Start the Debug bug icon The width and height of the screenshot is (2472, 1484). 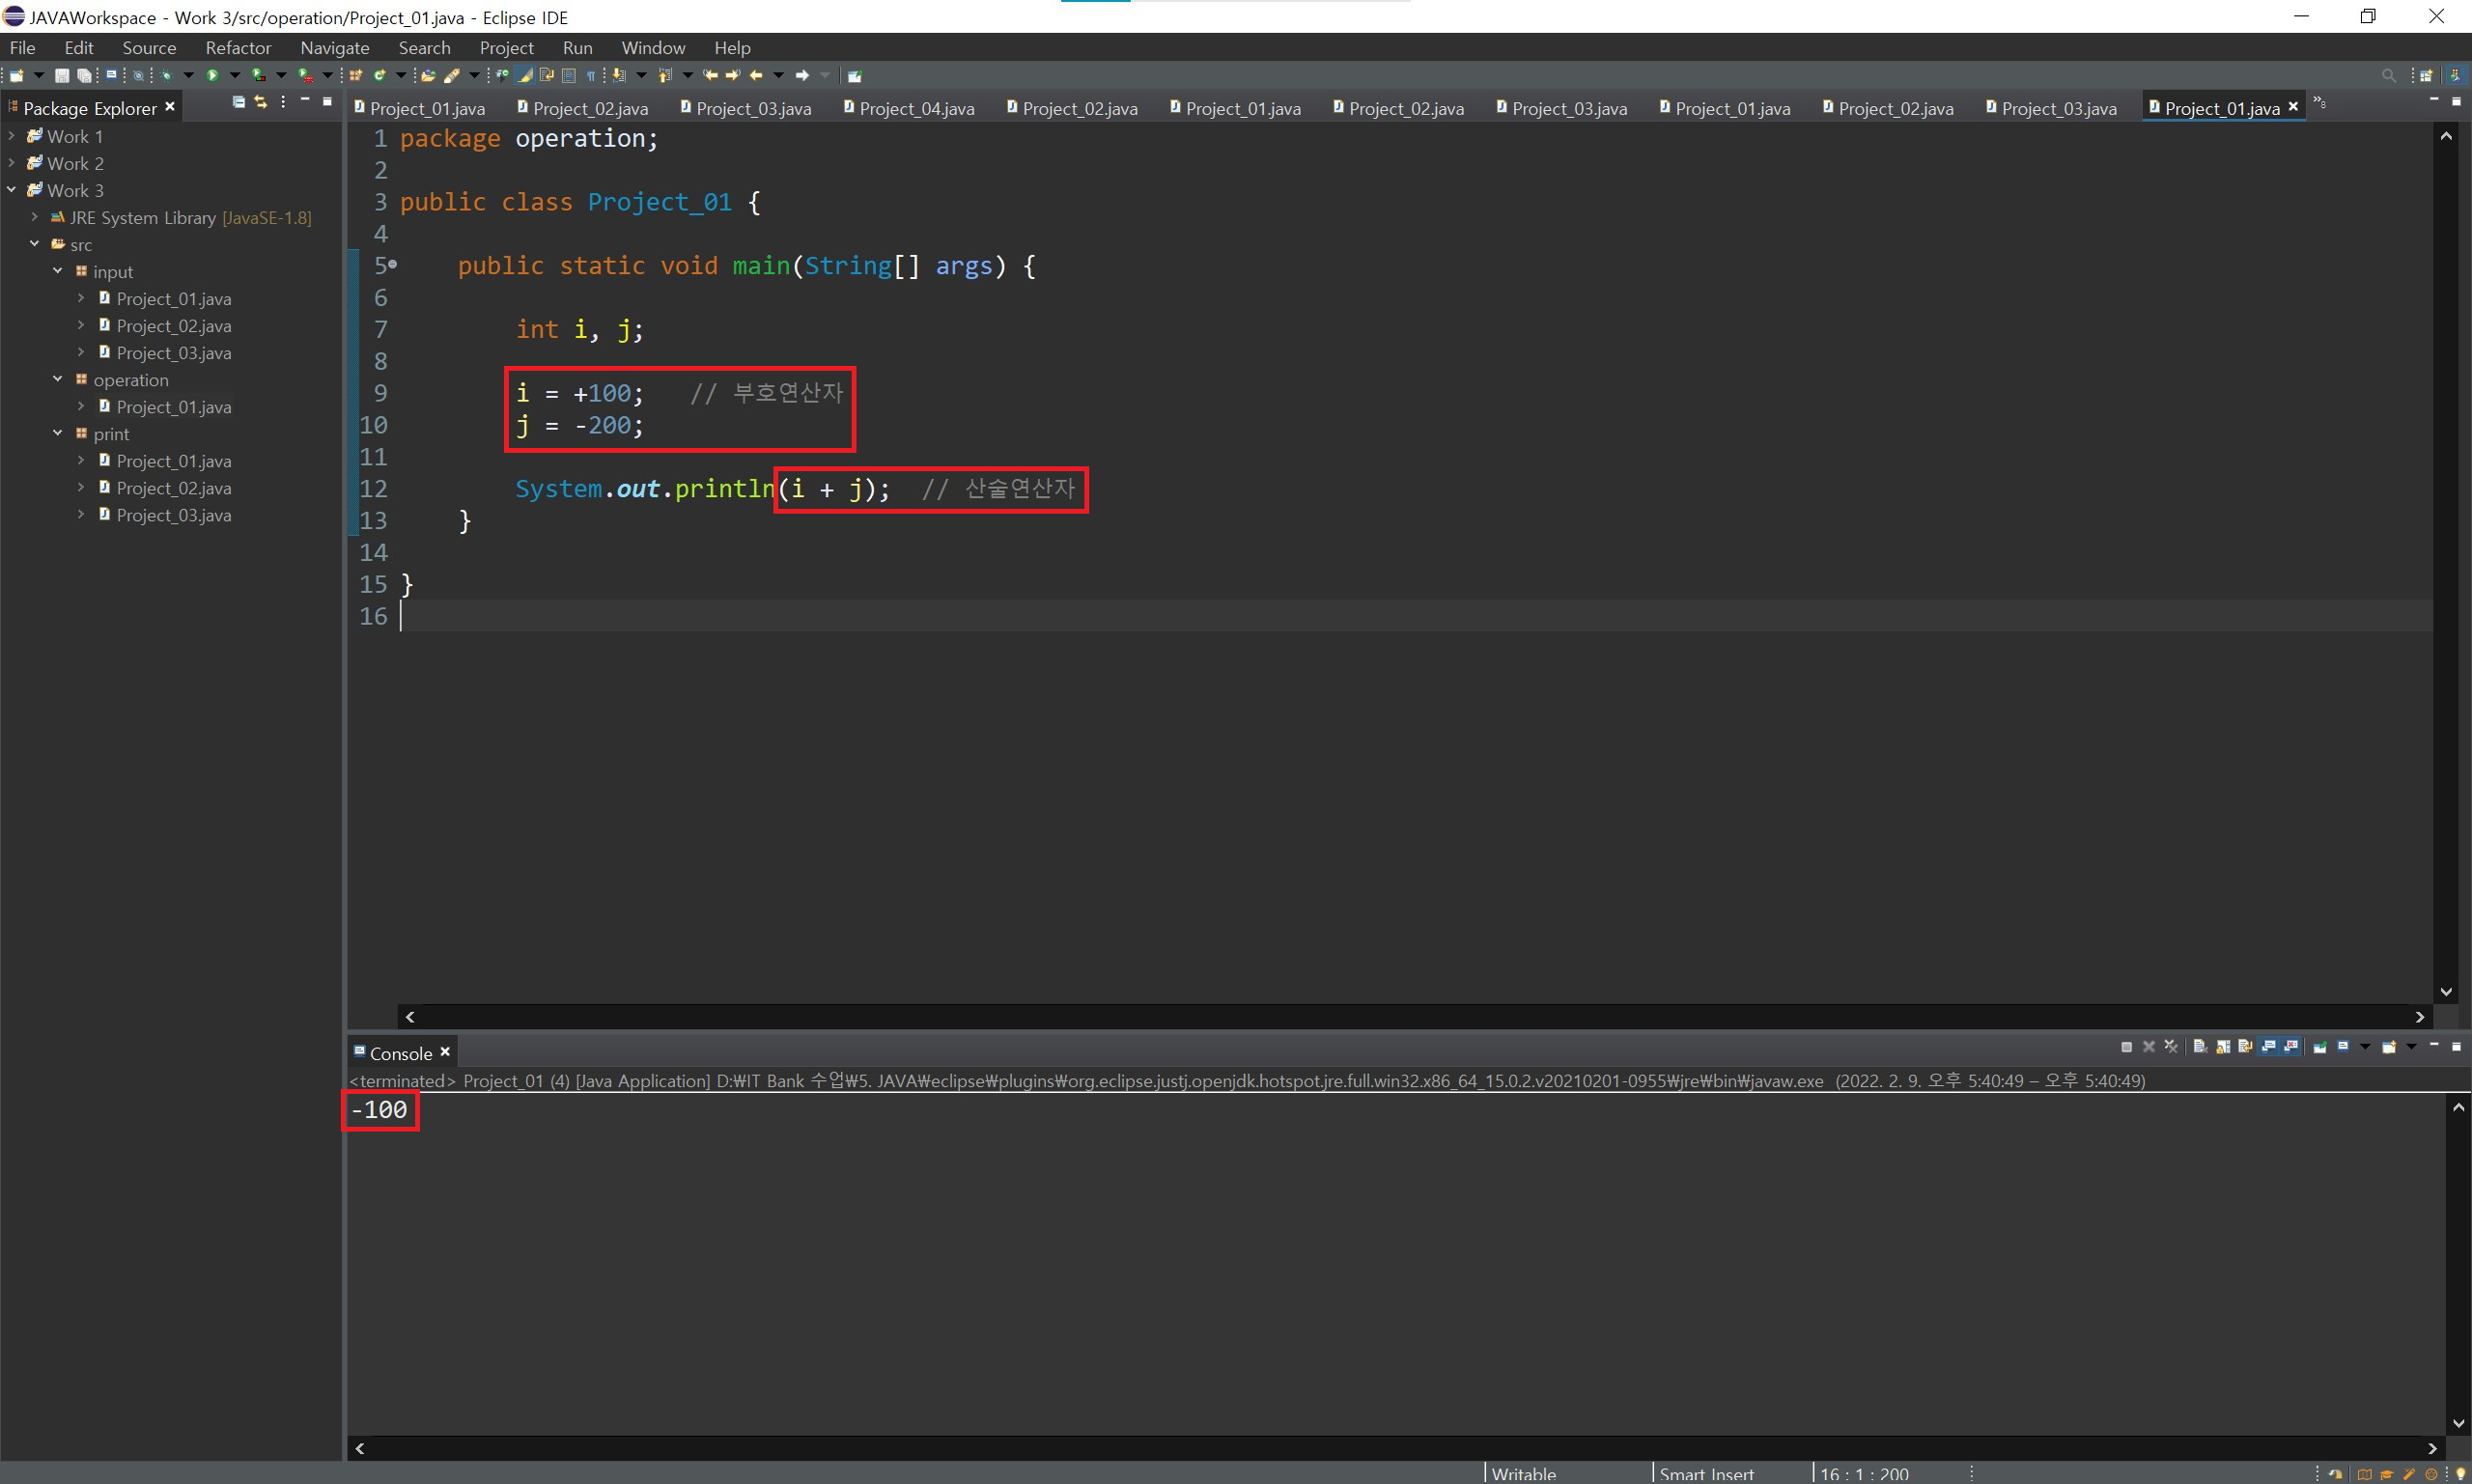click(166, 75)
